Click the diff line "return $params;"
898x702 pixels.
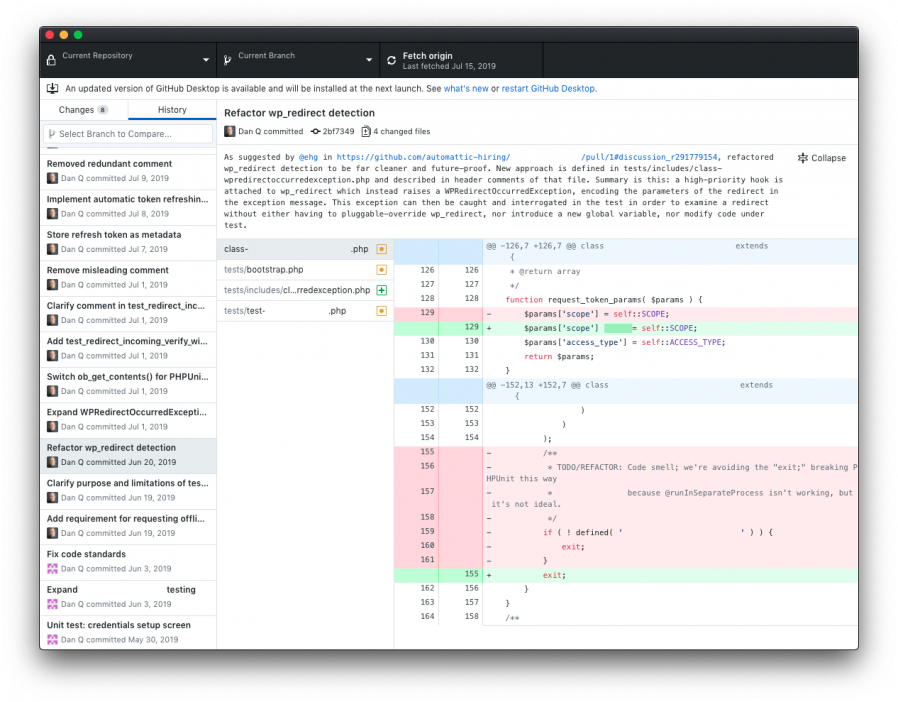625,356
